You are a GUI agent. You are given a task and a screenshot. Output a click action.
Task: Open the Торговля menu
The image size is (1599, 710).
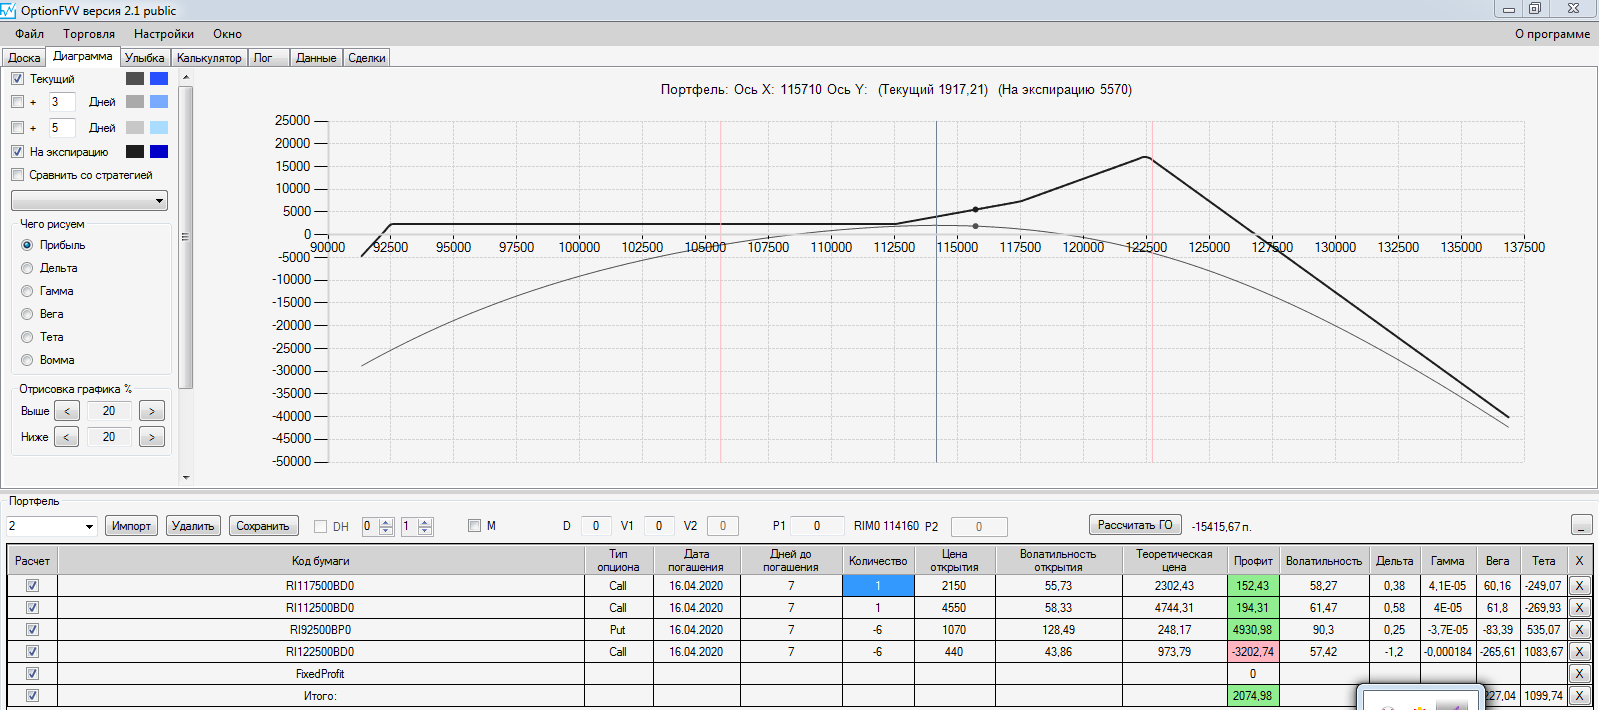[89, 34]
